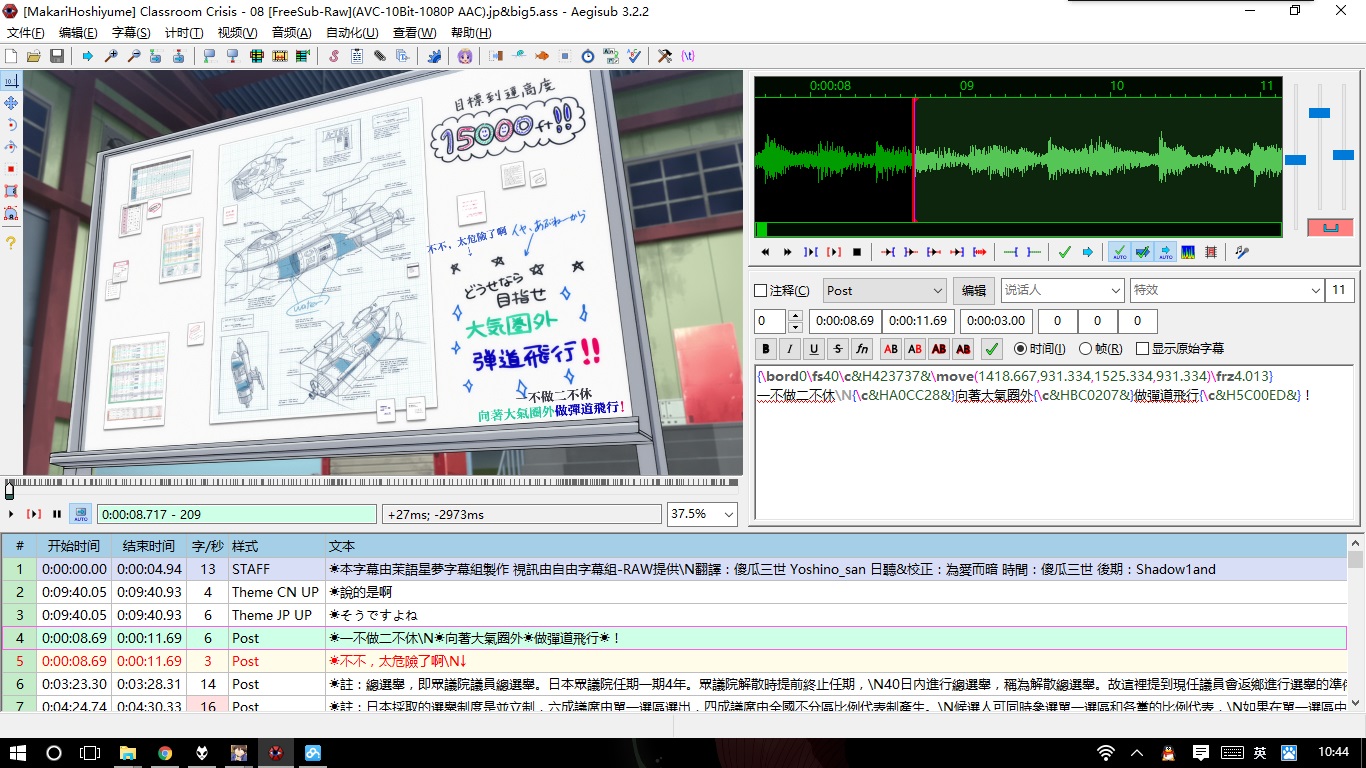The image size is (1366, 768).
Task: Click the audio Stop playback button
Action: (x=857, y=252)
